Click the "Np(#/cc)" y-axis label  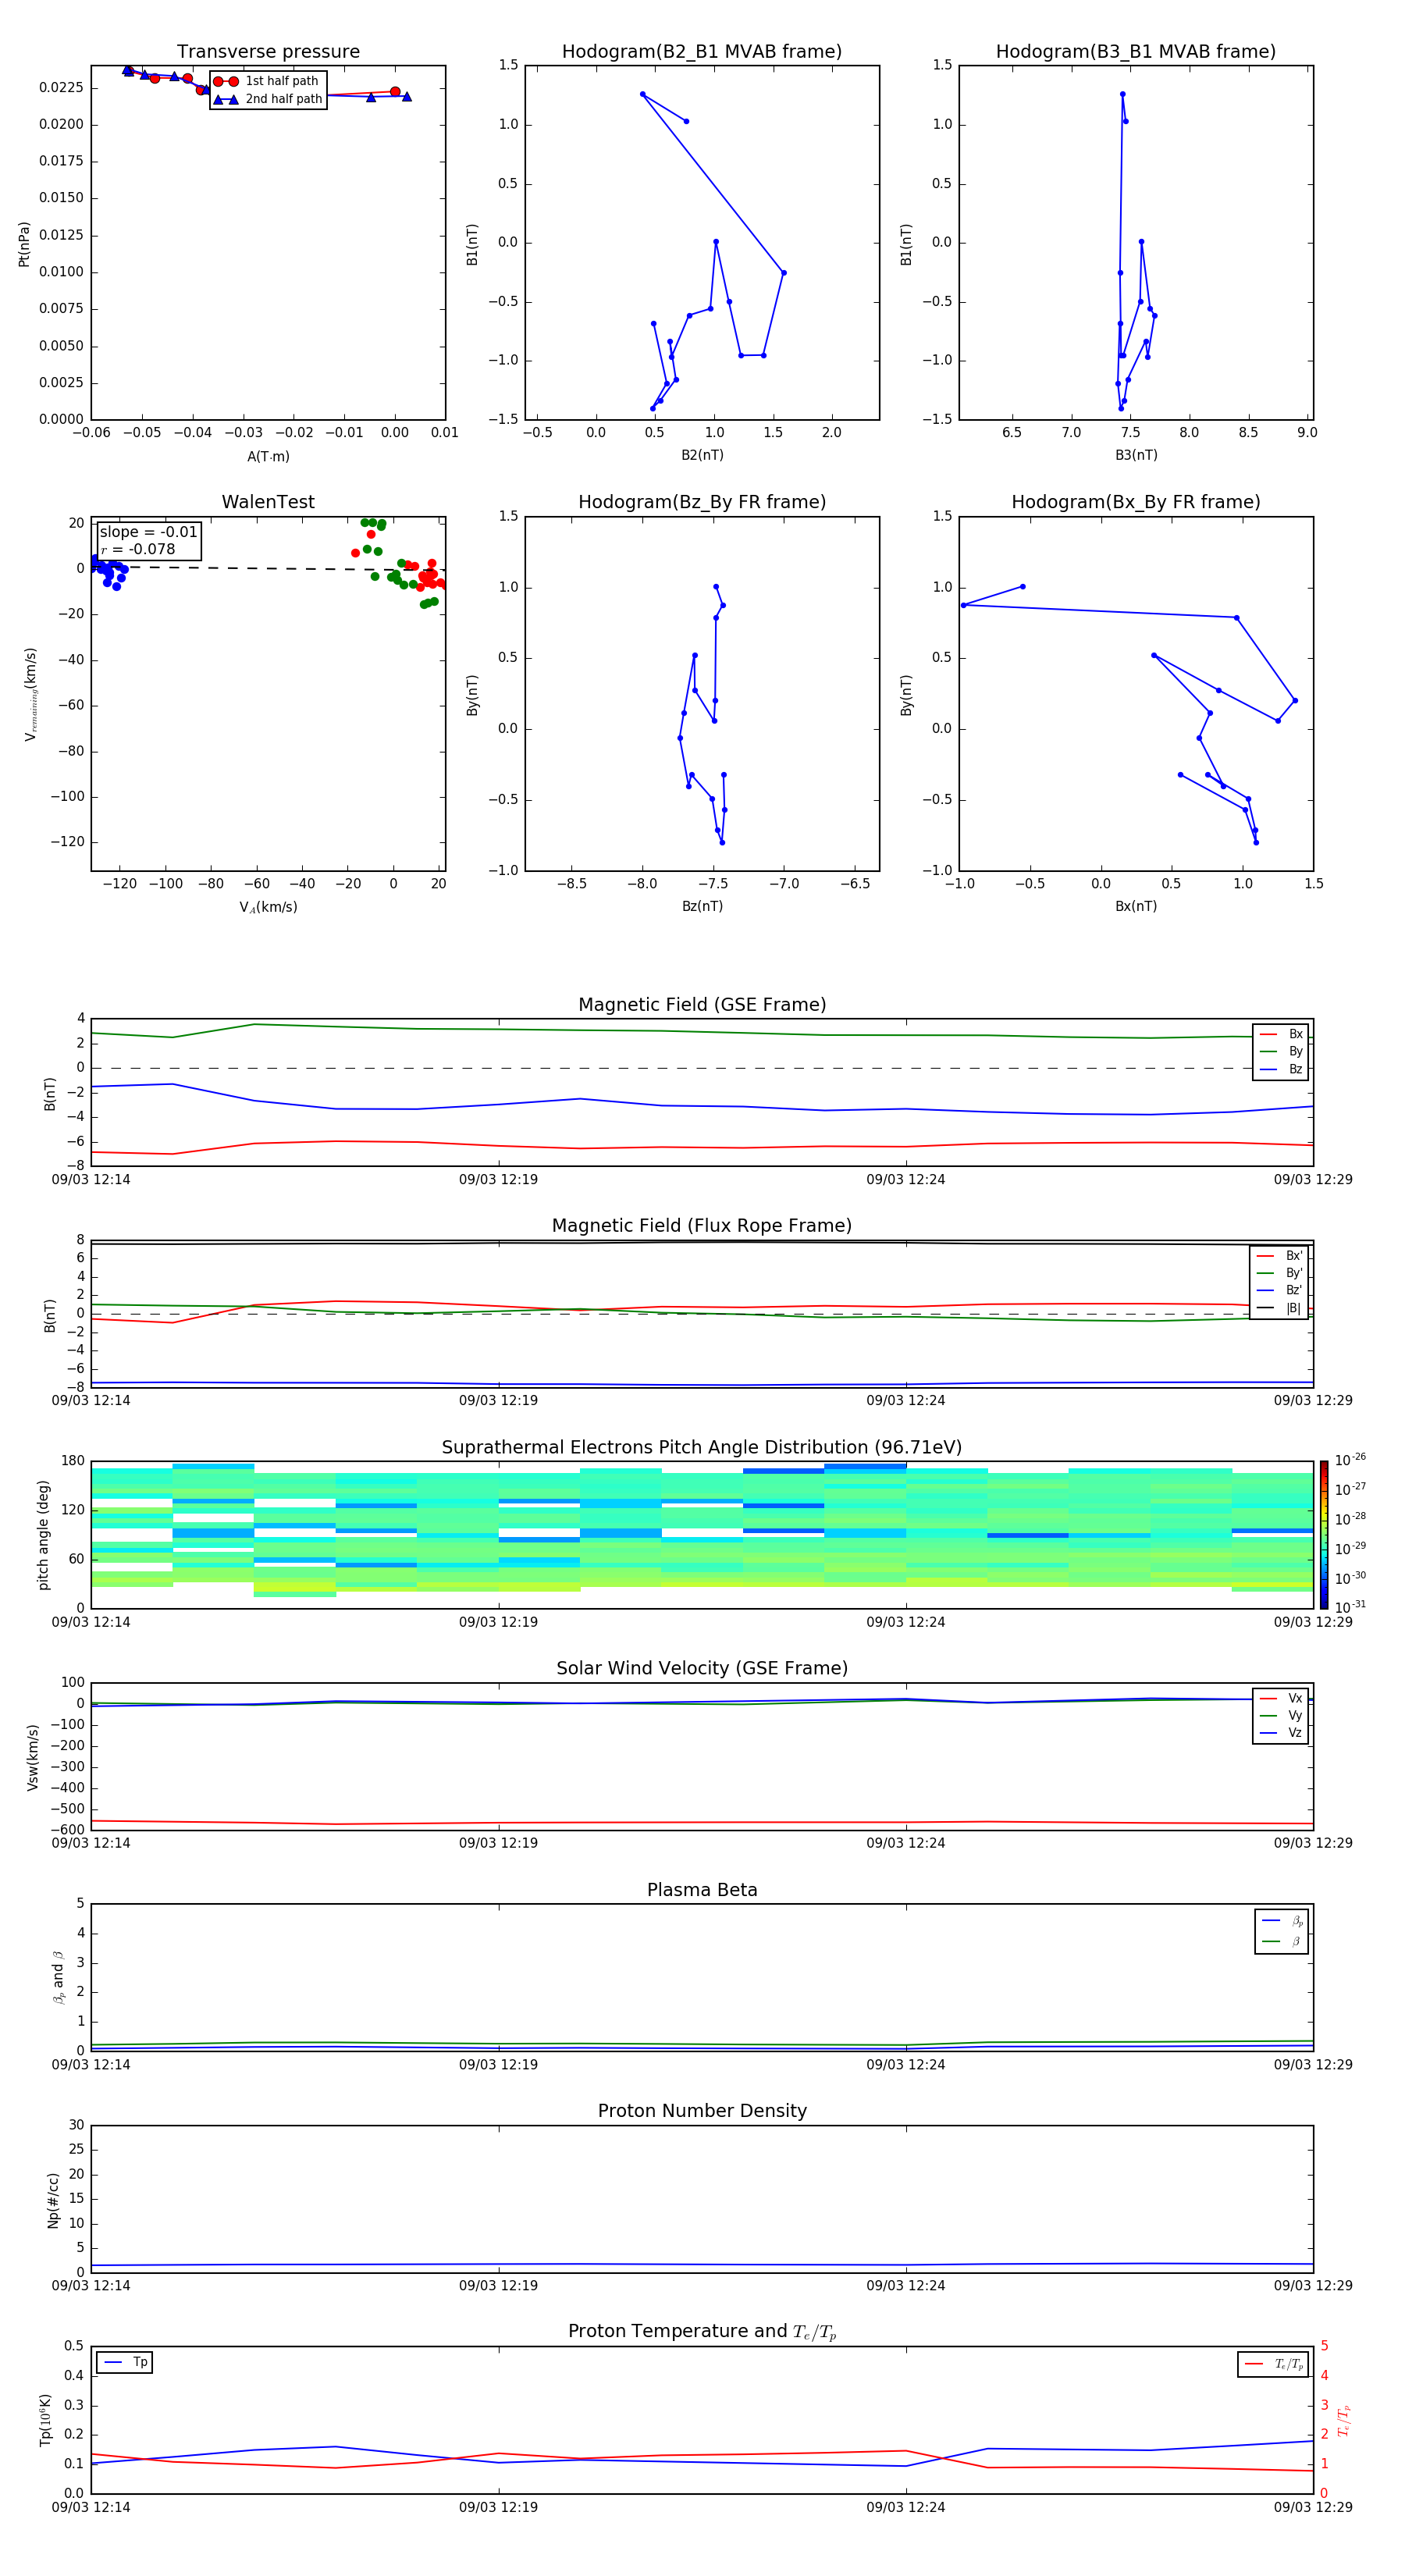(x=53, y=2199)
